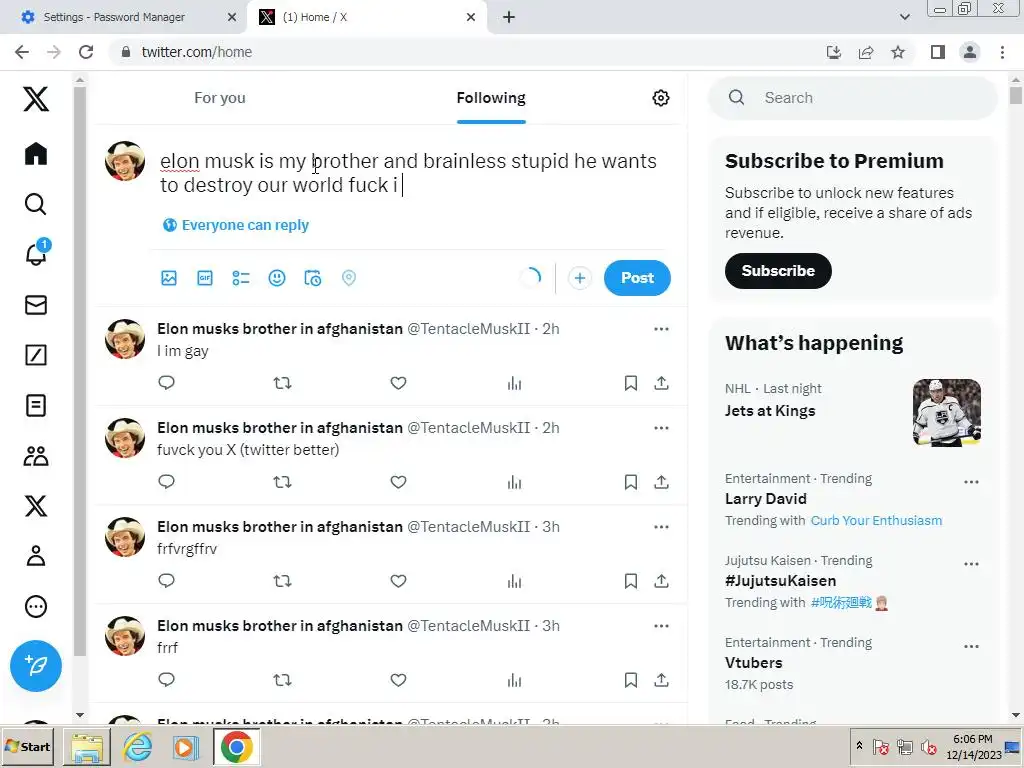Switch to Settings - Password Manager tab
Screen dimensions: 1024x768
point(124,17)
